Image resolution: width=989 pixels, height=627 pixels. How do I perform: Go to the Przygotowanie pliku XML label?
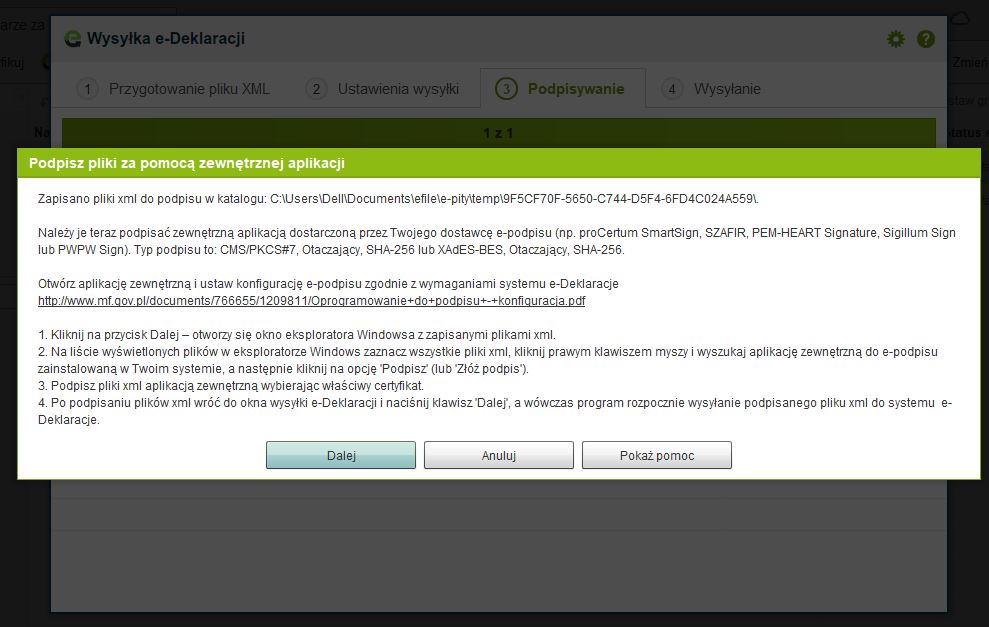click(x=189, y=89)
